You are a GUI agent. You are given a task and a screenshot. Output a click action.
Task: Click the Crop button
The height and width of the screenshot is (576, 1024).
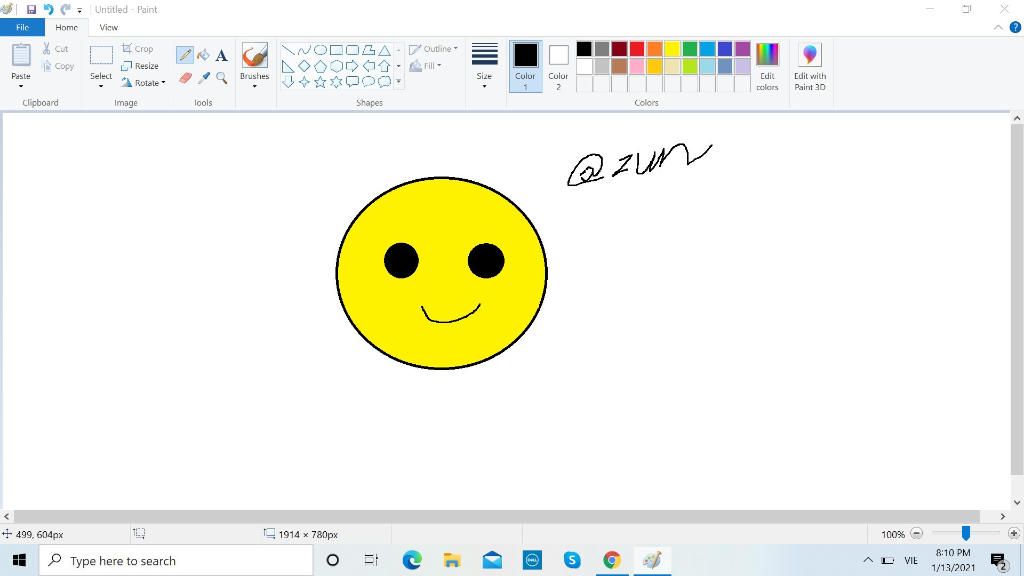tap(137, 49)
